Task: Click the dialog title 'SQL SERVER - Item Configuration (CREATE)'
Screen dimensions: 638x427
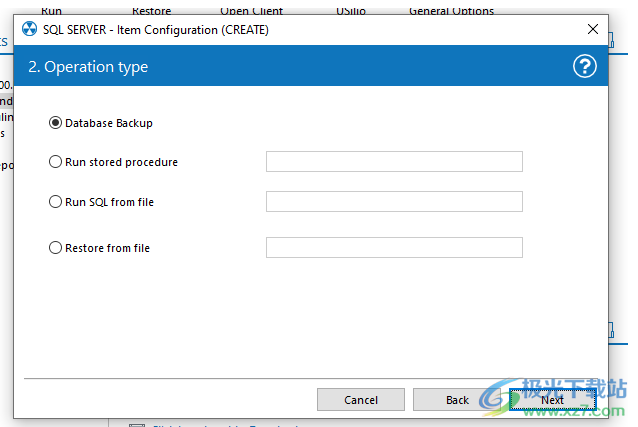Action: click(x=156, y=30)
